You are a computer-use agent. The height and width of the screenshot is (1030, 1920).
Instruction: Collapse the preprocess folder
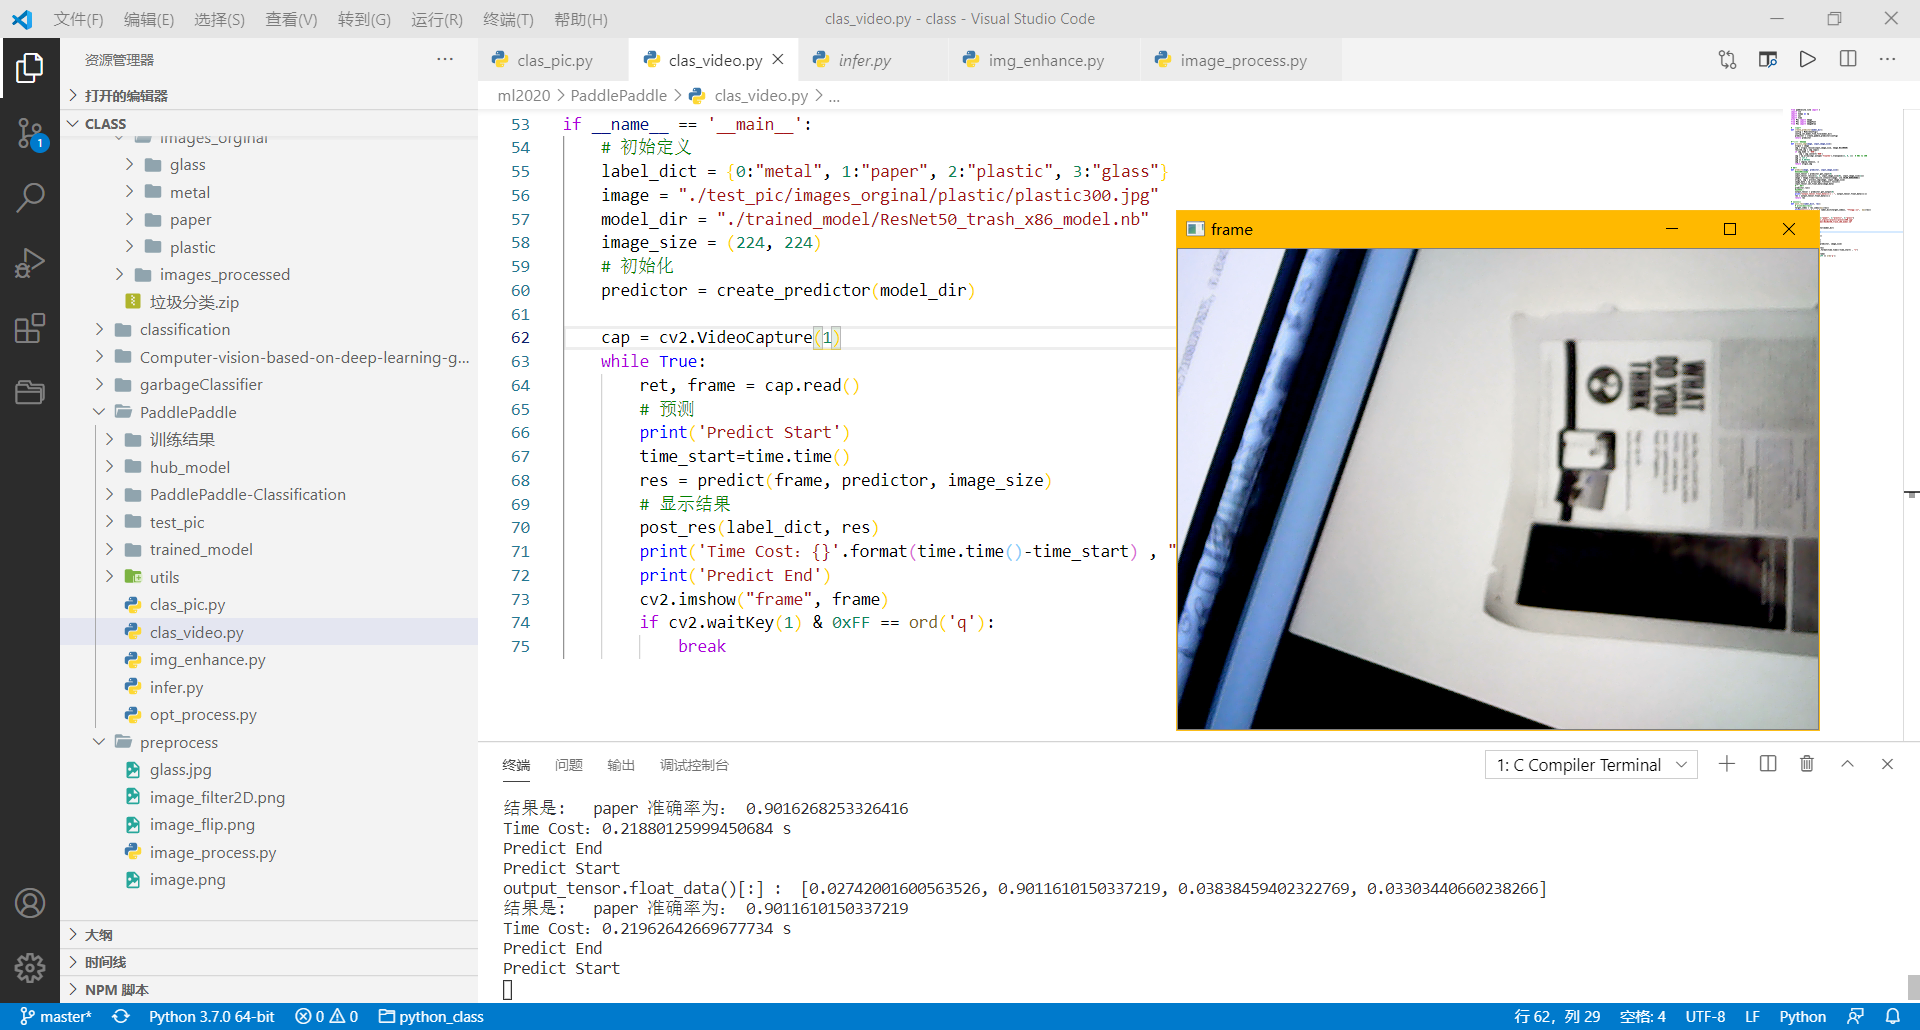[178, 743]
